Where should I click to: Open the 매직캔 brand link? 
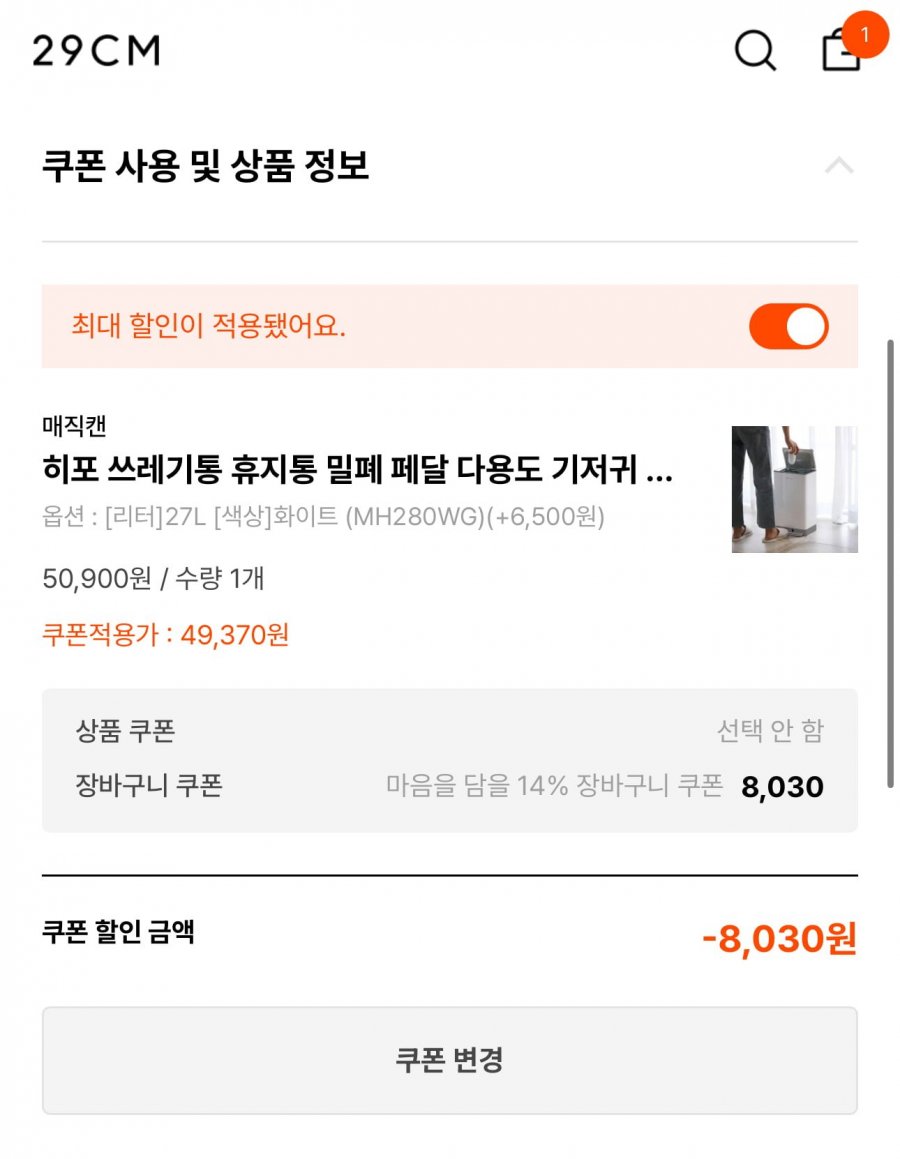click(74, 427)
